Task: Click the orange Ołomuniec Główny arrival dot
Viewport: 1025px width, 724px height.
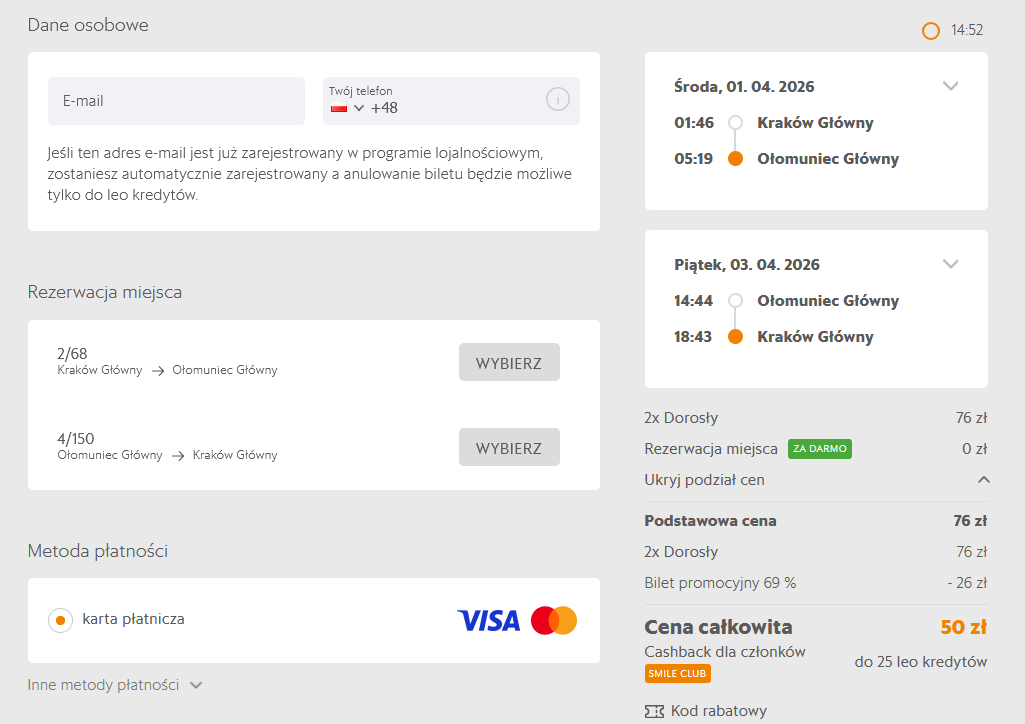Action: click(x=736, y=159)
